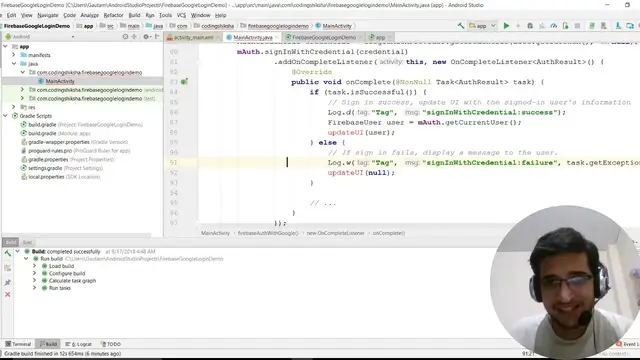Open proguard-rules.pro file
640x360 pixels.
pos(76,151)
